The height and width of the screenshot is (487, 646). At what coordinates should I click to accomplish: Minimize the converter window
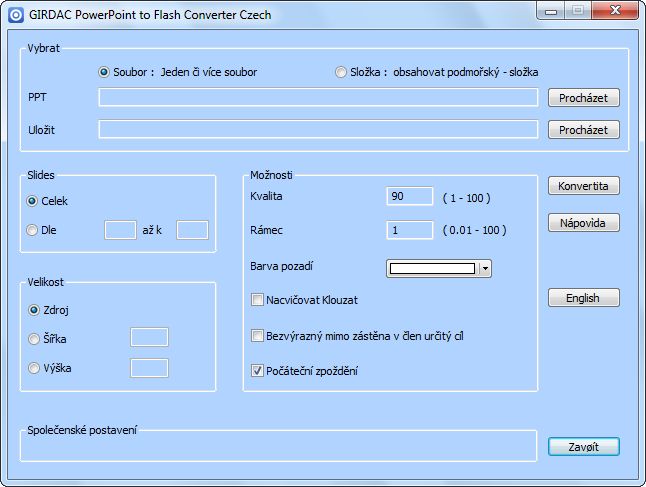click(x=551, y=11)
